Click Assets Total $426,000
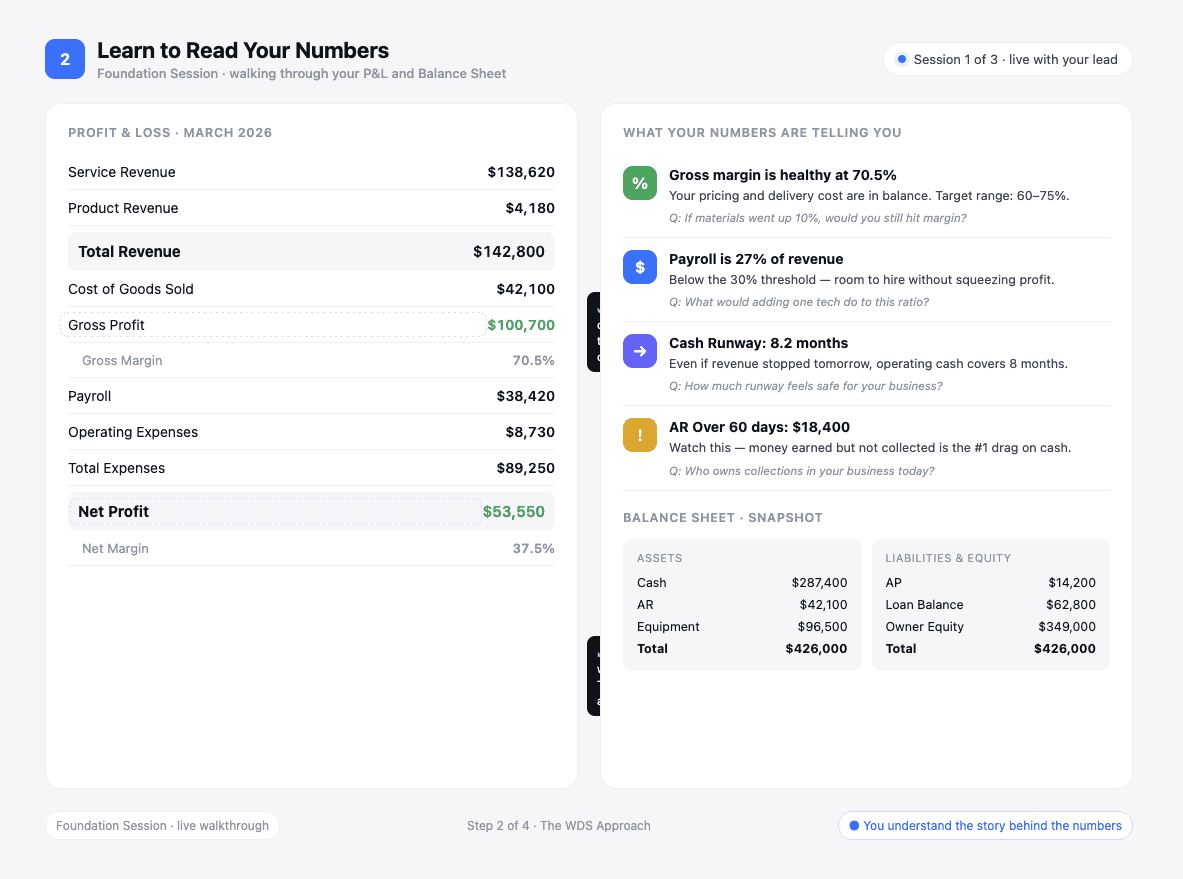Image resolution: width=1183 pixels, height=879 pixels. pos(816,648)
